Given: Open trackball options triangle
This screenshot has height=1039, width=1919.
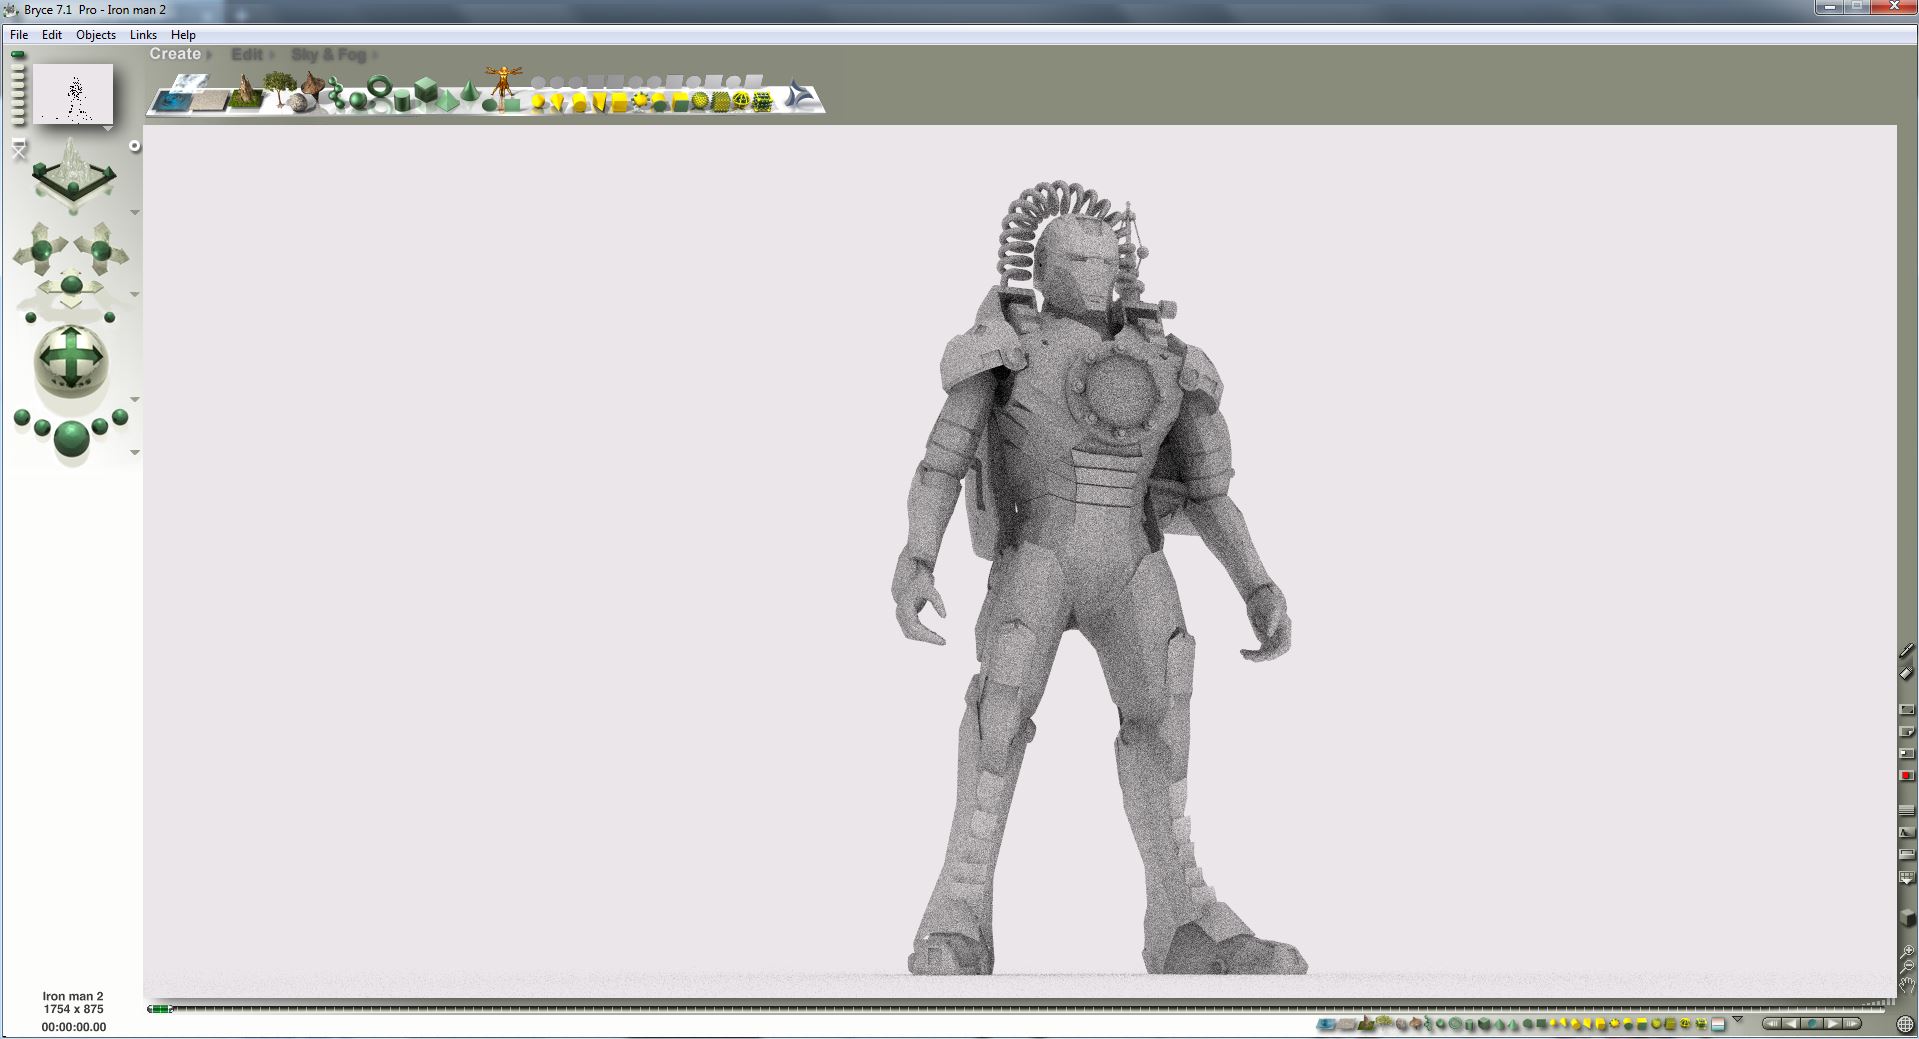Looking at the screenshot, I should [135, 400].
